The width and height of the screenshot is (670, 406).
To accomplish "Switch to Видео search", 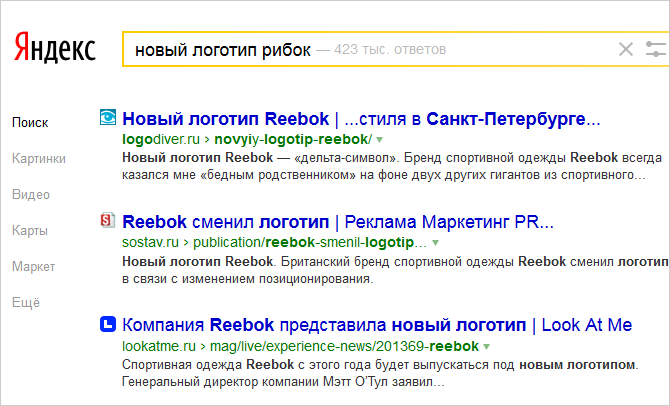I will point(31,194).
